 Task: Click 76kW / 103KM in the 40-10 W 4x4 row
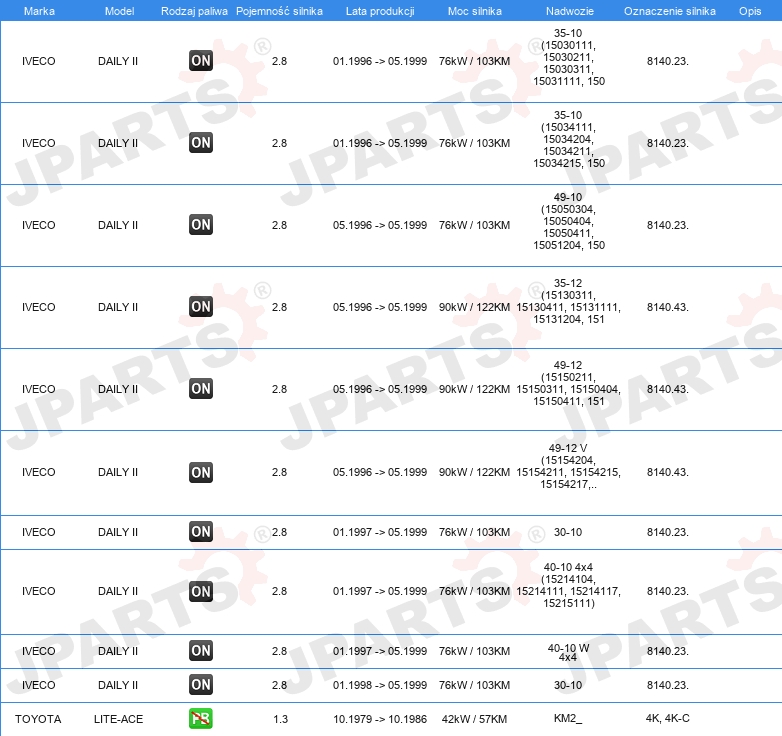click(x=474, y=651)
